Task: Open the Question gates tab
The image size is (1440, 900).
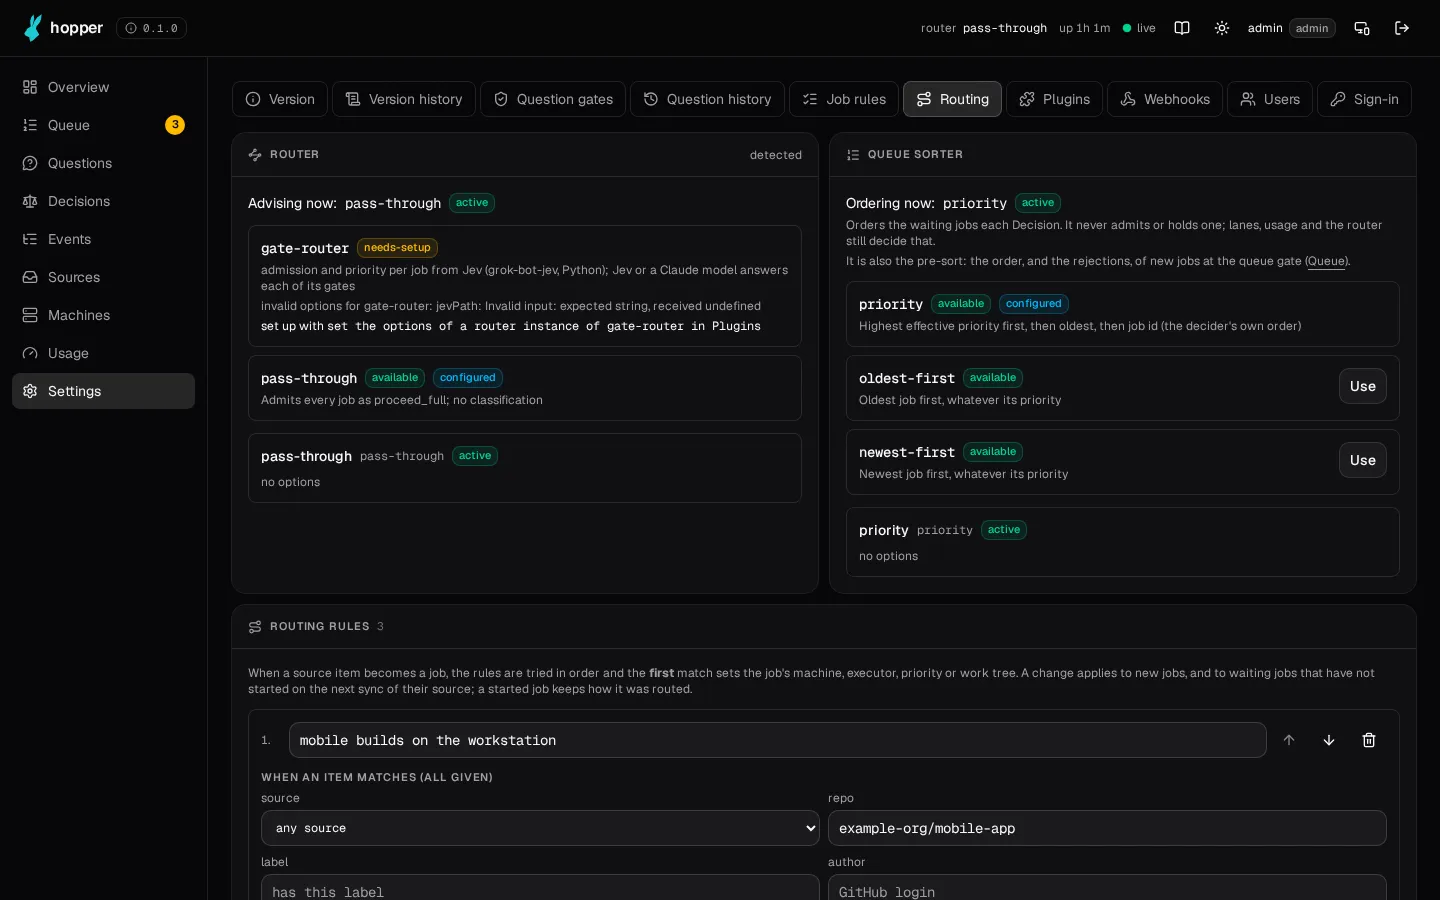Action: point(553,99)
